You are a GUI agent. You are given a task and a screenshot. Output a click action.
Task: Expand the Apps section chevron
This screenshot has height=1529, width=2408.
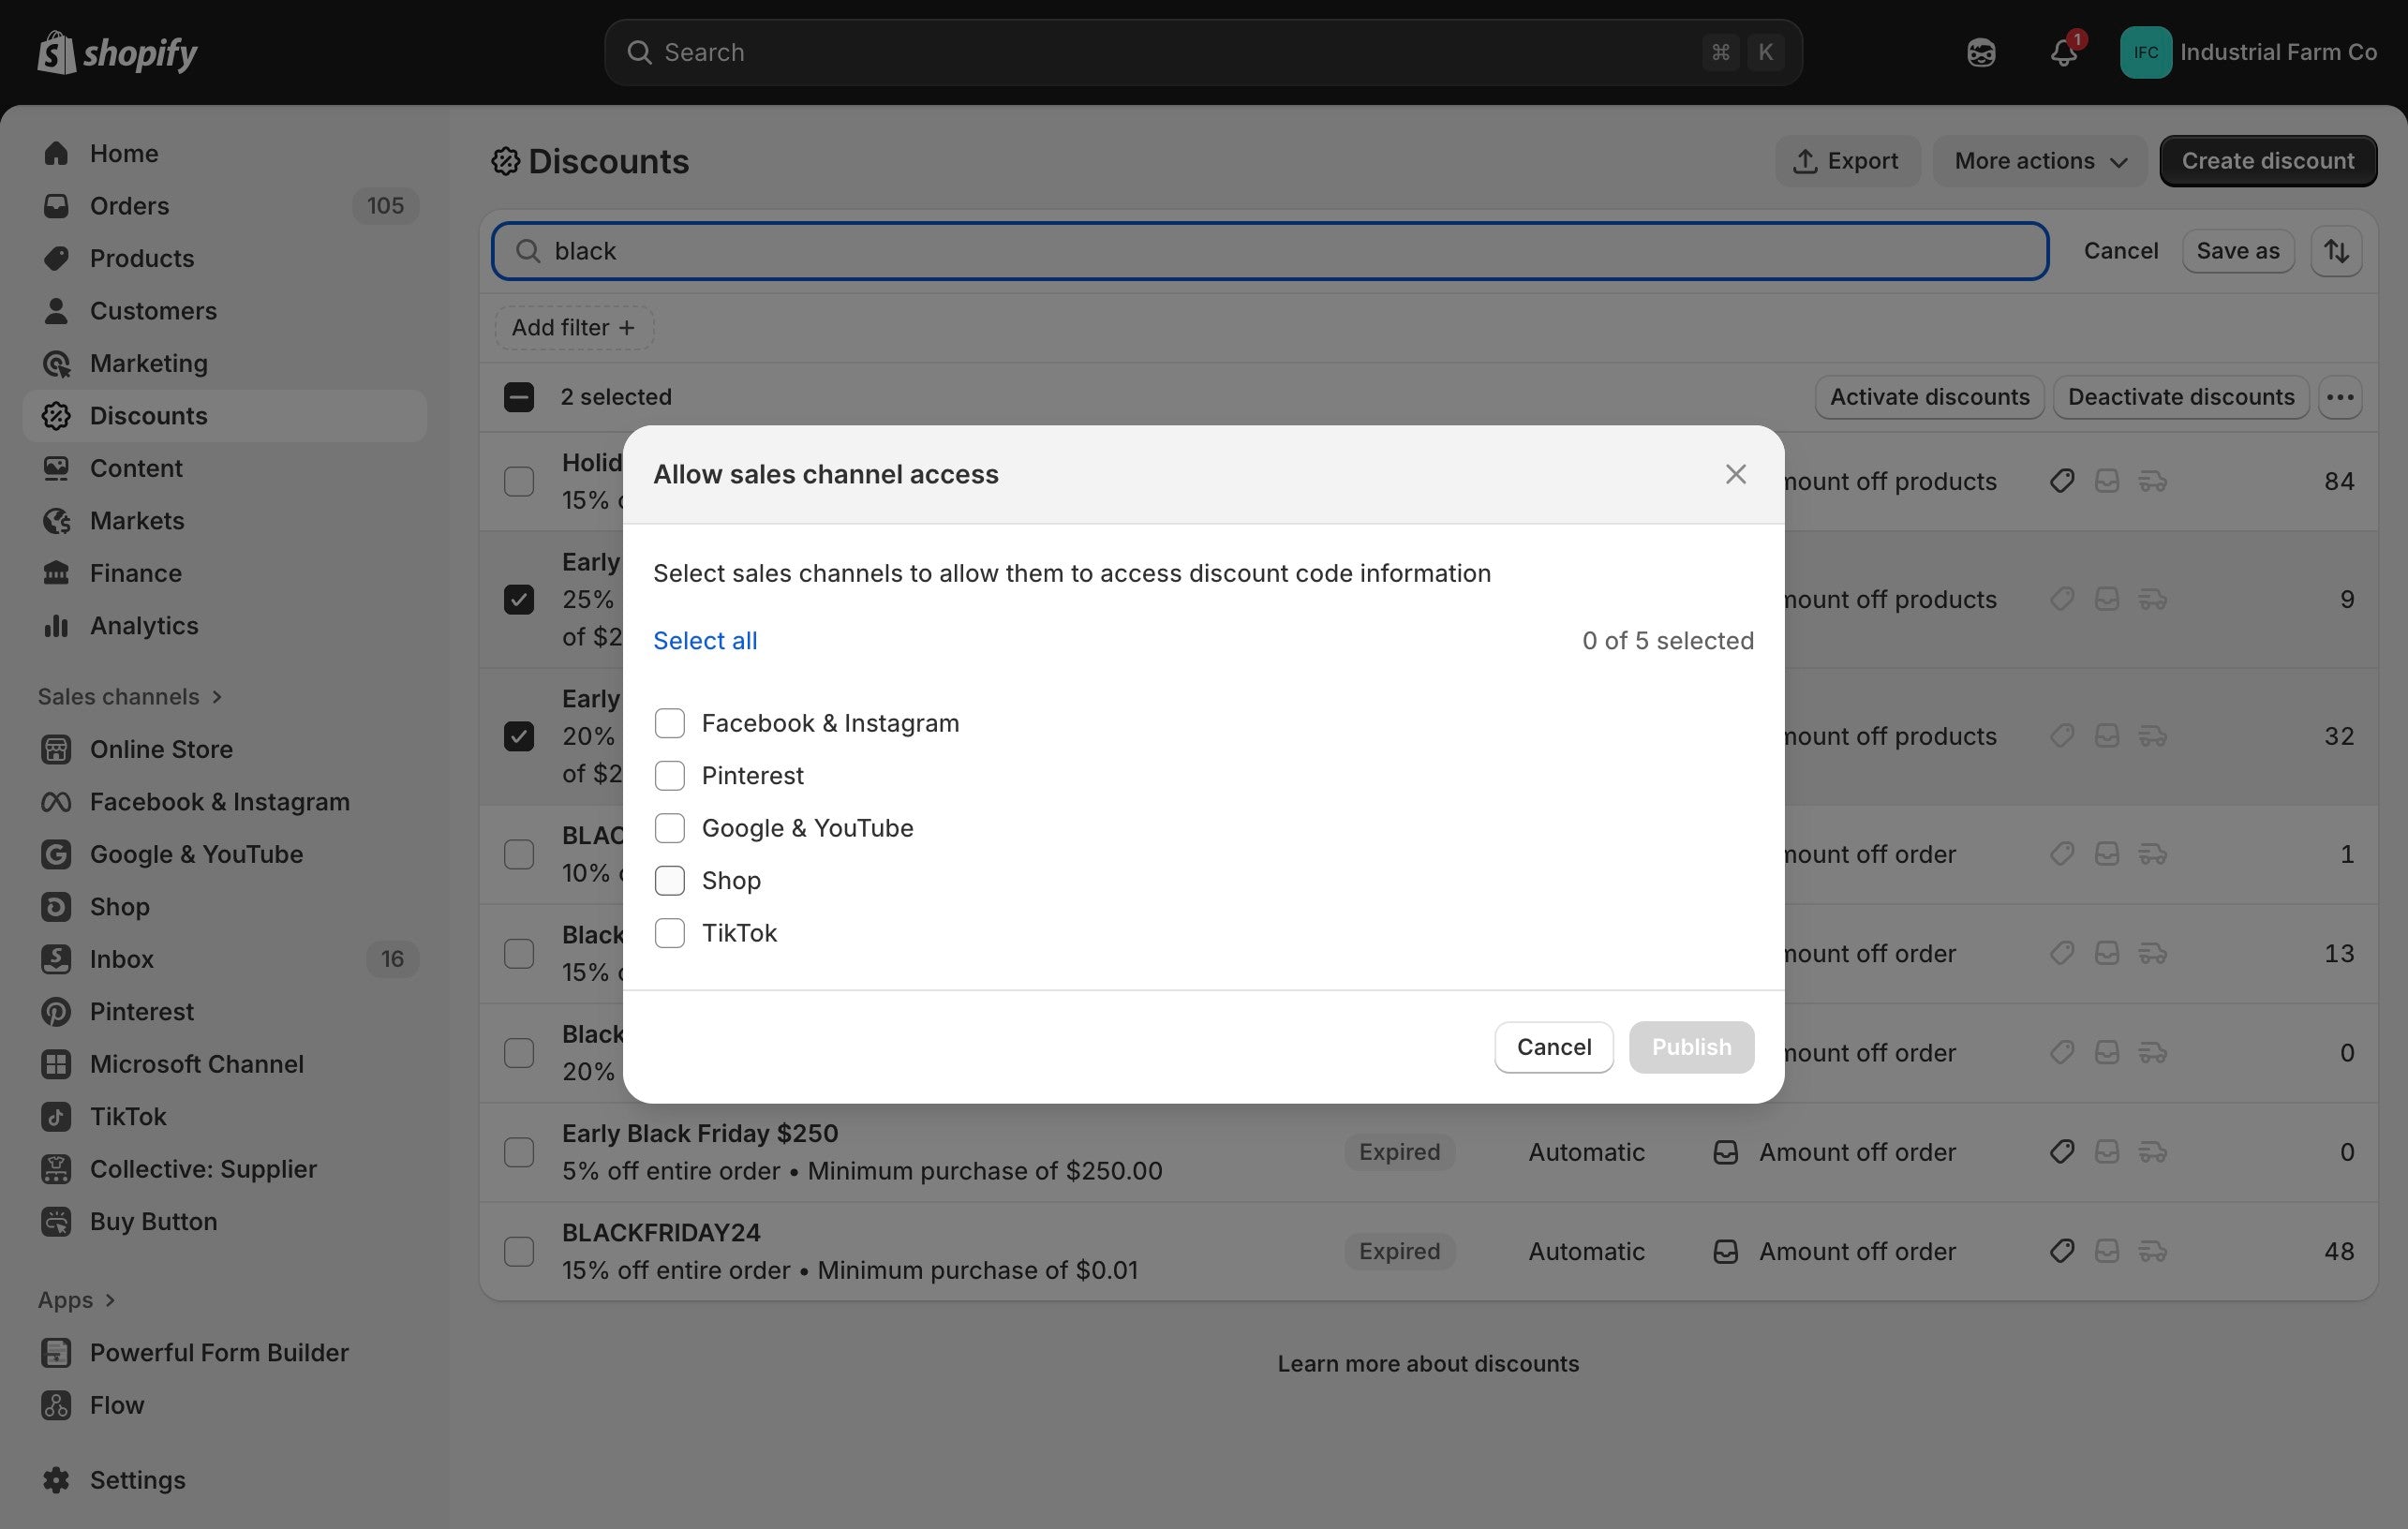(x=110, y=1300)
